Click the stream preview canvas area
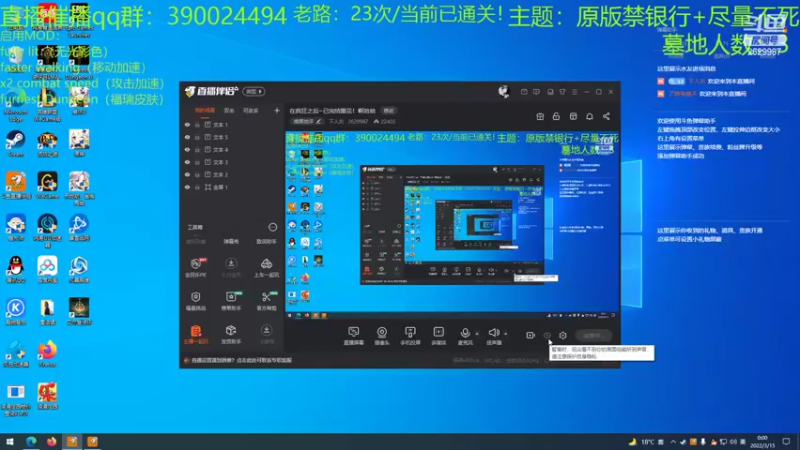Screen dimensions: 800x450 (452, 225)
